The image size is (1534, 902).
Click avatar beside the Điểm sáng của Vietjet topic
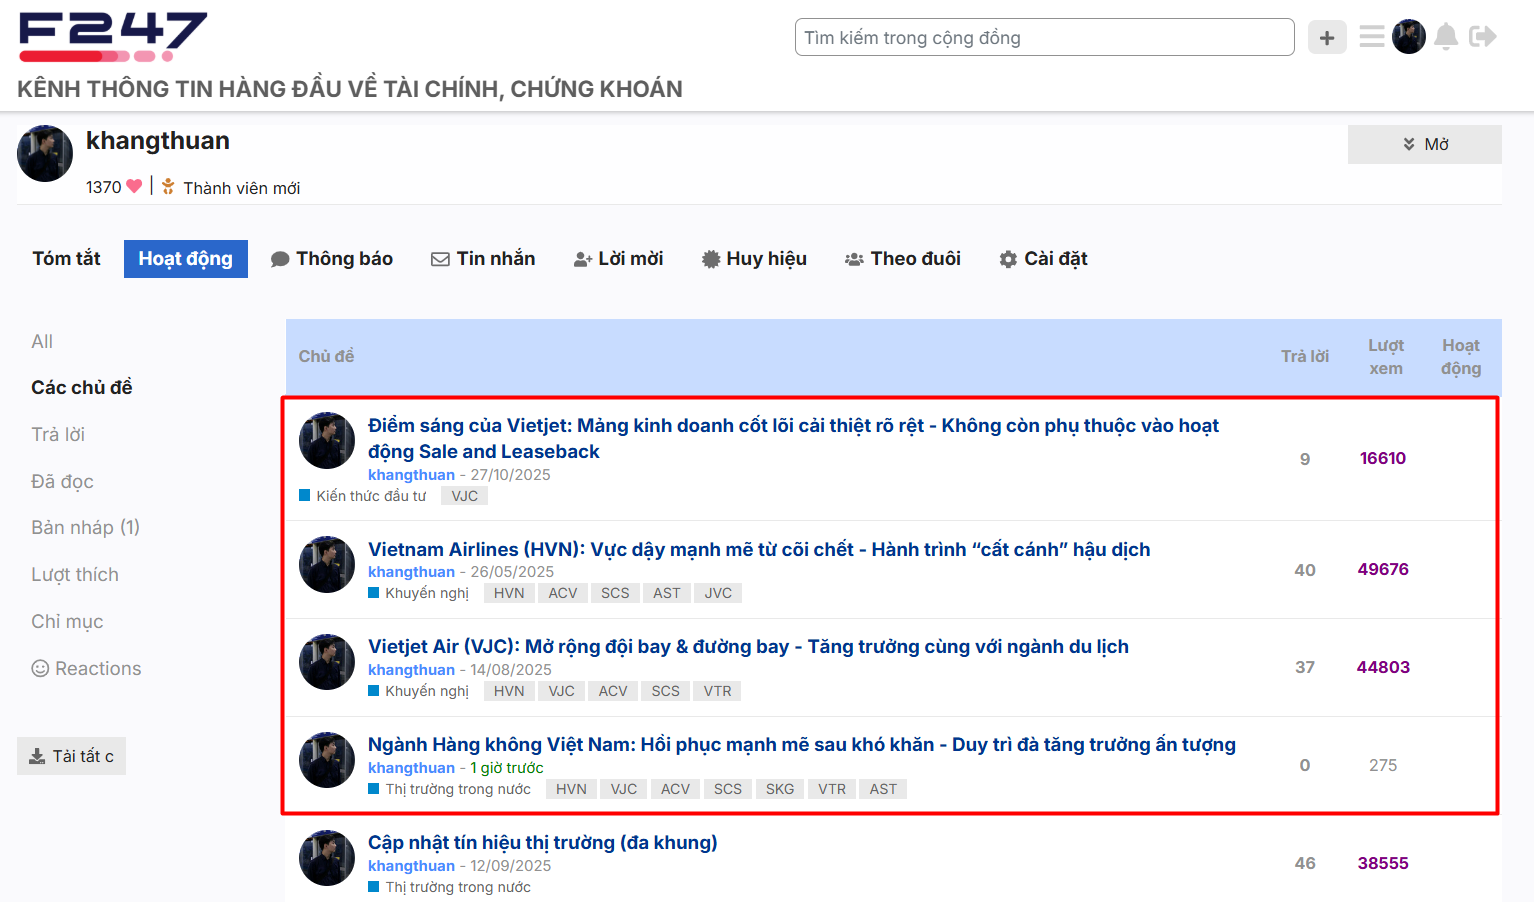(x=327, y=440)
